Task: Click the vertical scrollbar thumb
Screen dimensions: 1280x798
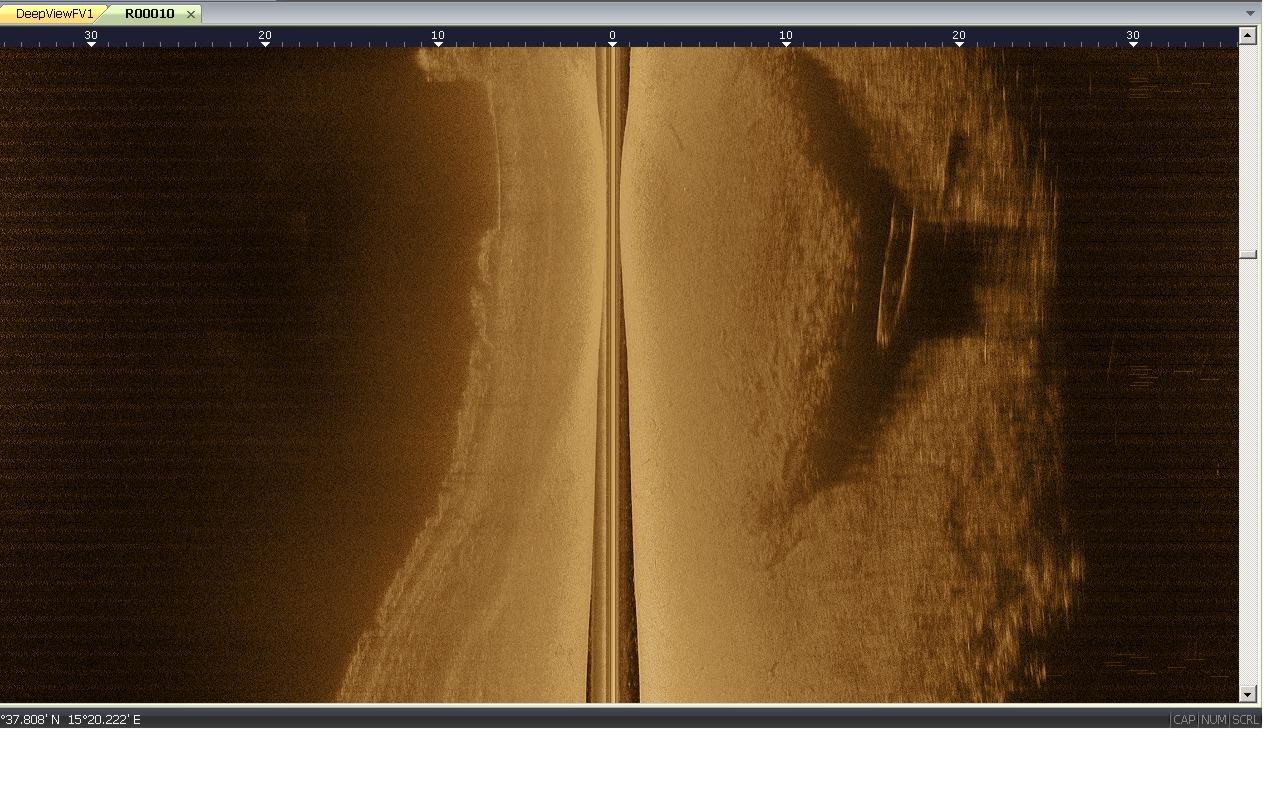Action: click(1247, 254)
